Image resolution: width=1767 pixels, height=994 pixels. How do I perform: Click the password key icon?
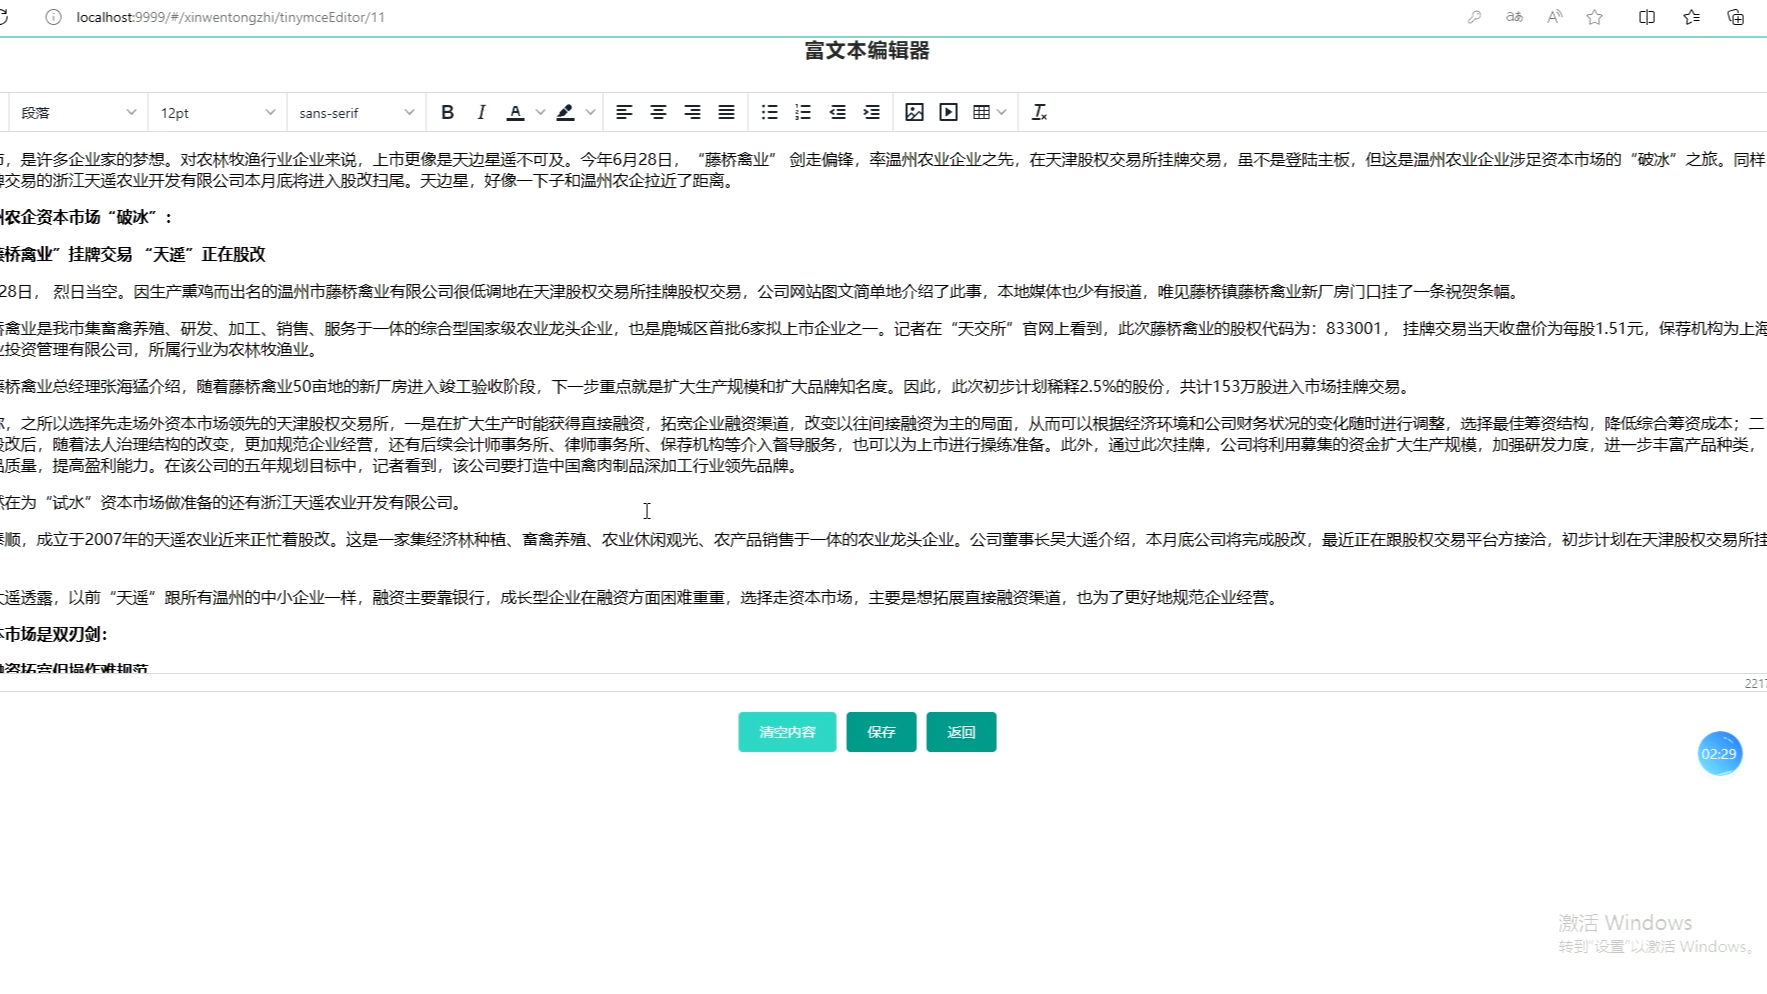1474,17
